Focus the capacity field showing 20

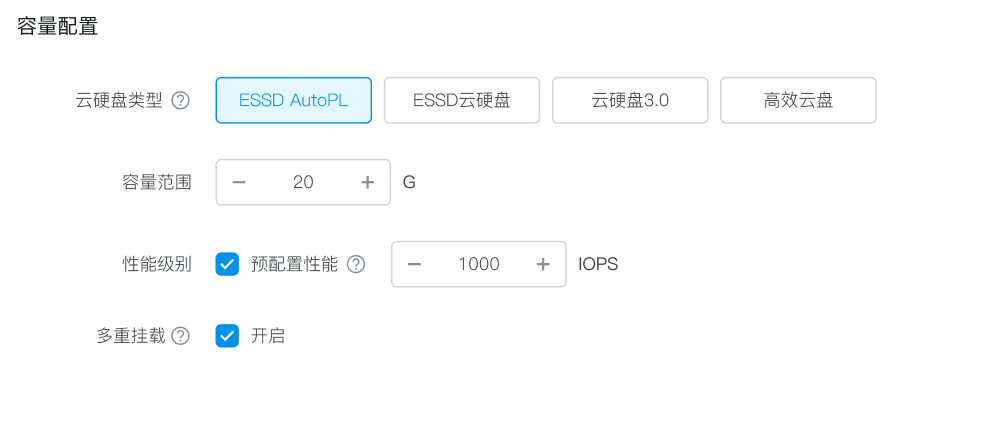tap(303, 182)
